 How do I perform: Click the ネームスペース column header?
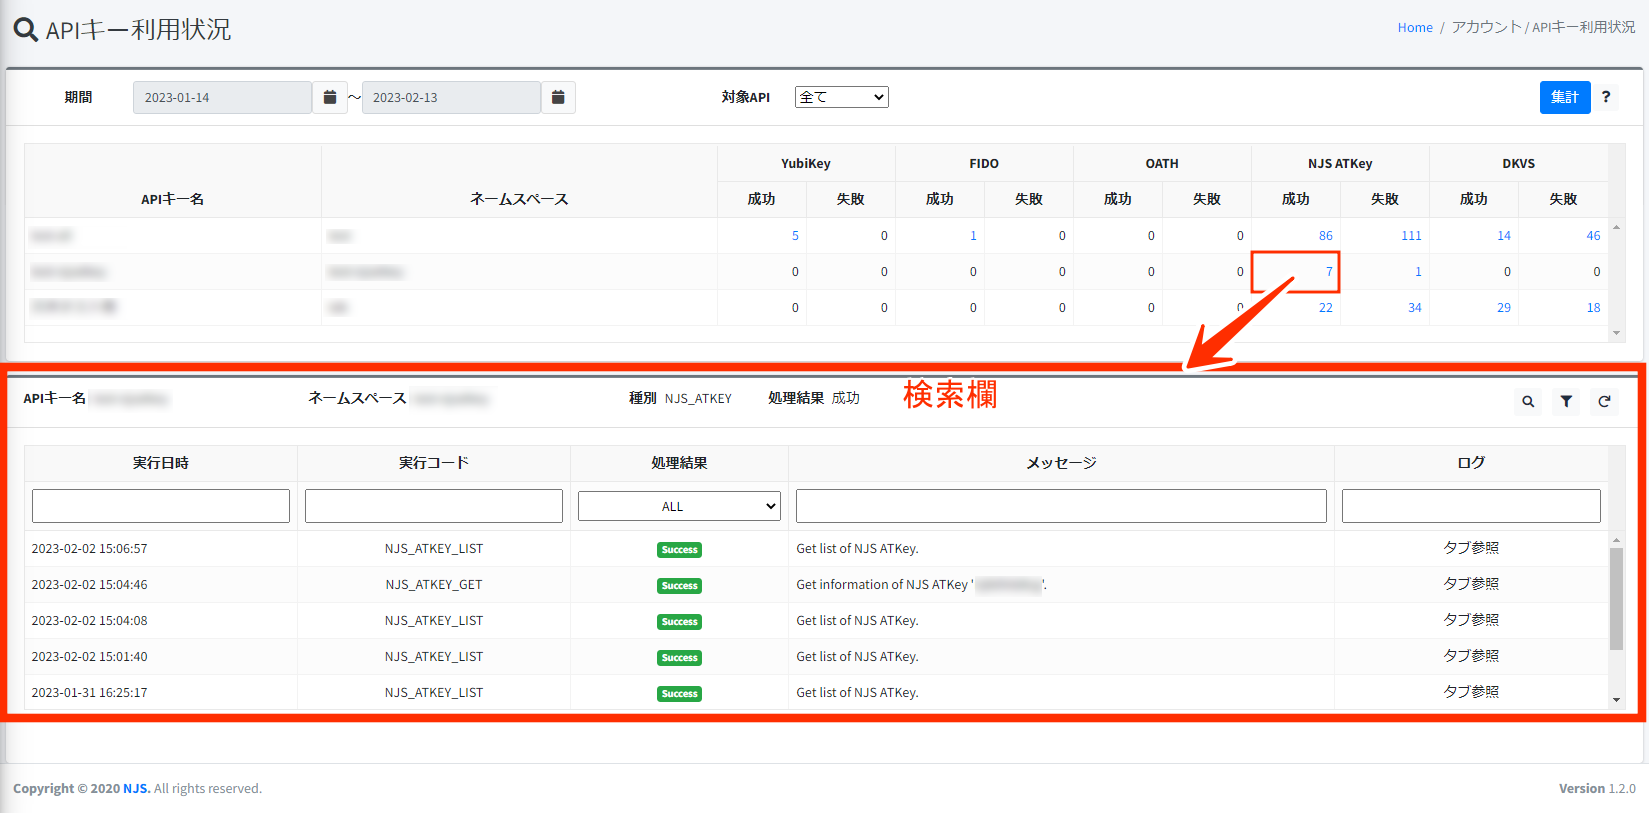(x=519, y=199)
